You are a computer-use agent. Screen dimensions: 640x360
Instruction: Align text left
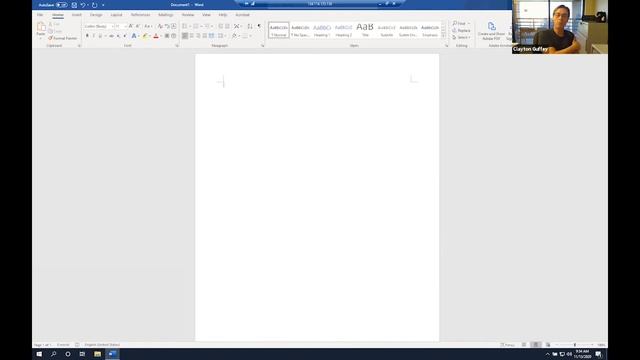[x=185, y=36]
